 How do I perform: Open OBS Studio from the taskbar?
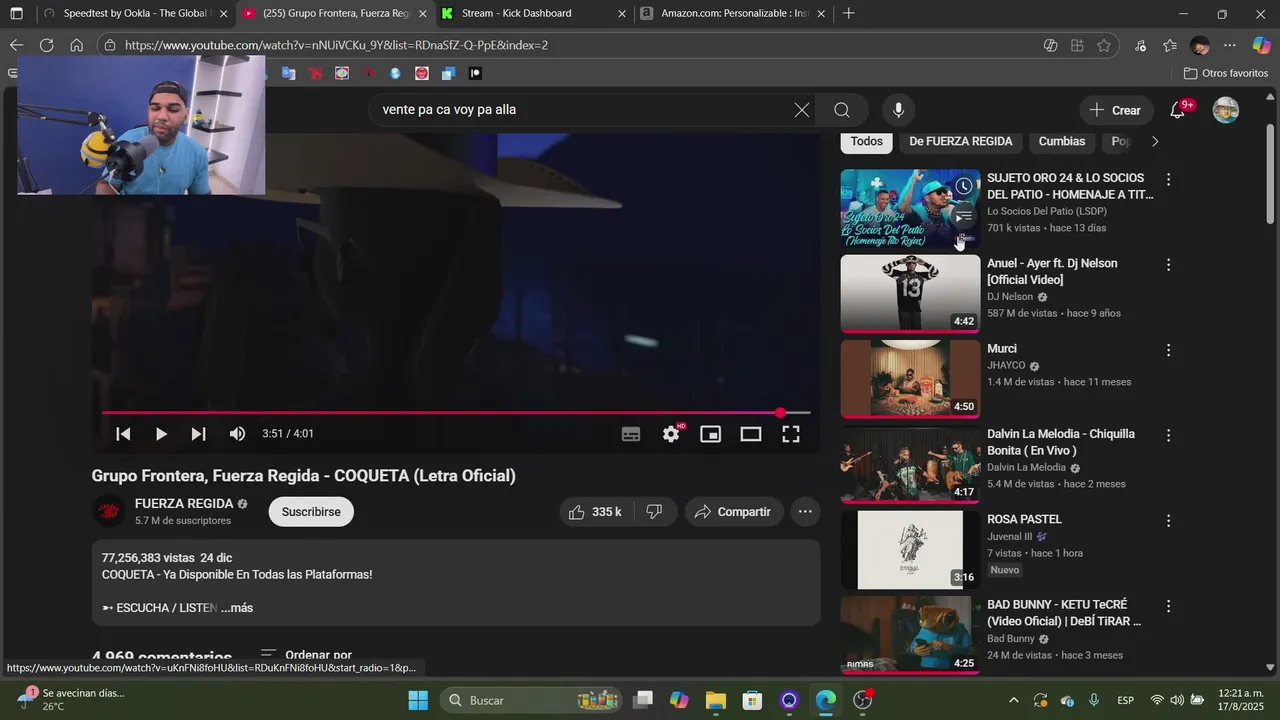pos(863,700)
